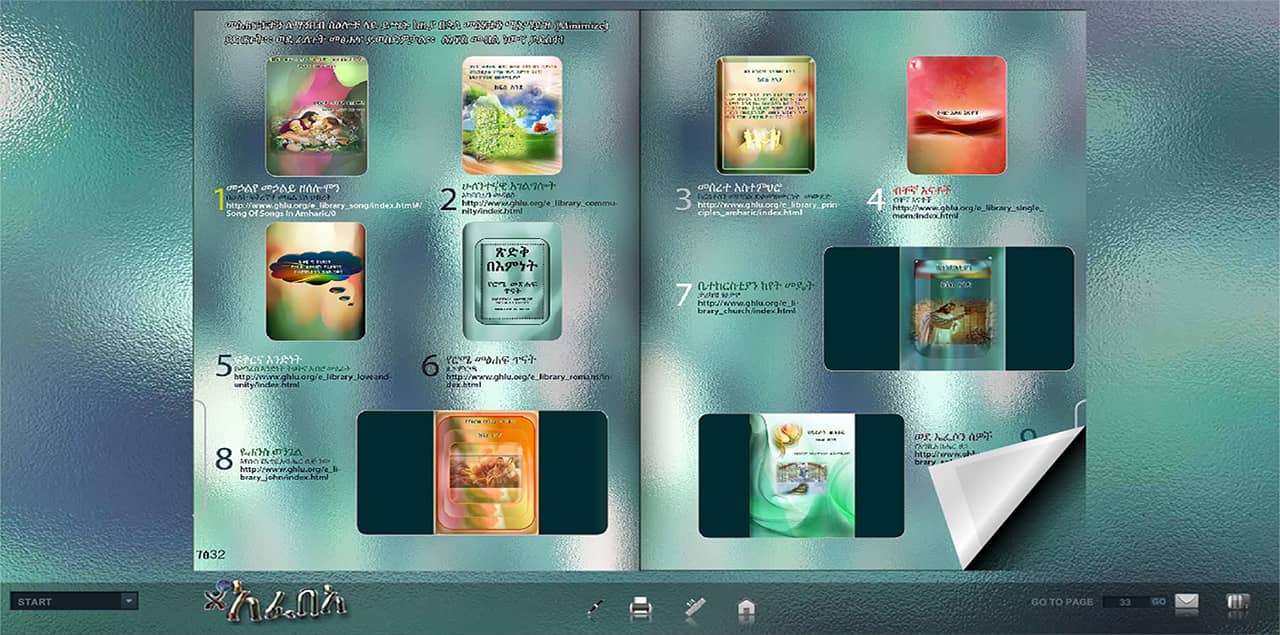
Task: Select book 5 cover with thought bubble
Action: (x=316, y=281)
